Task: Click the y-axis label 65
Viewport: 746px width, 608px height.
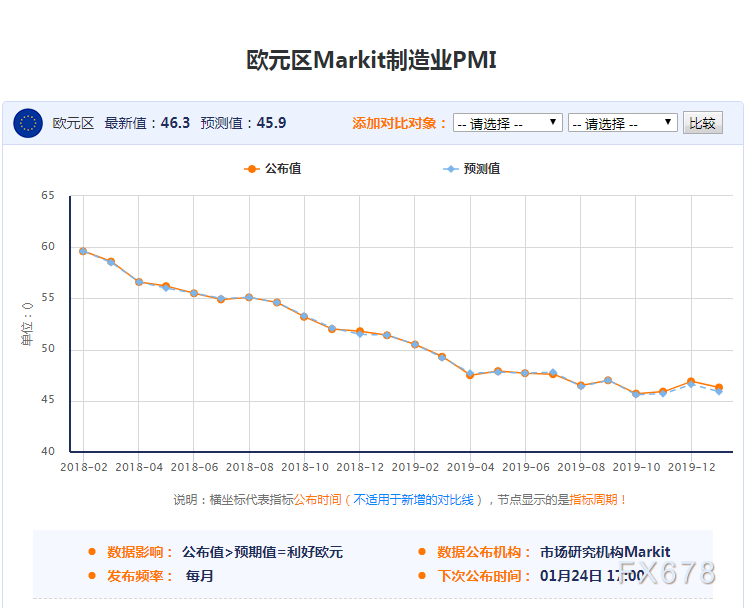Action: pos(48,195)
